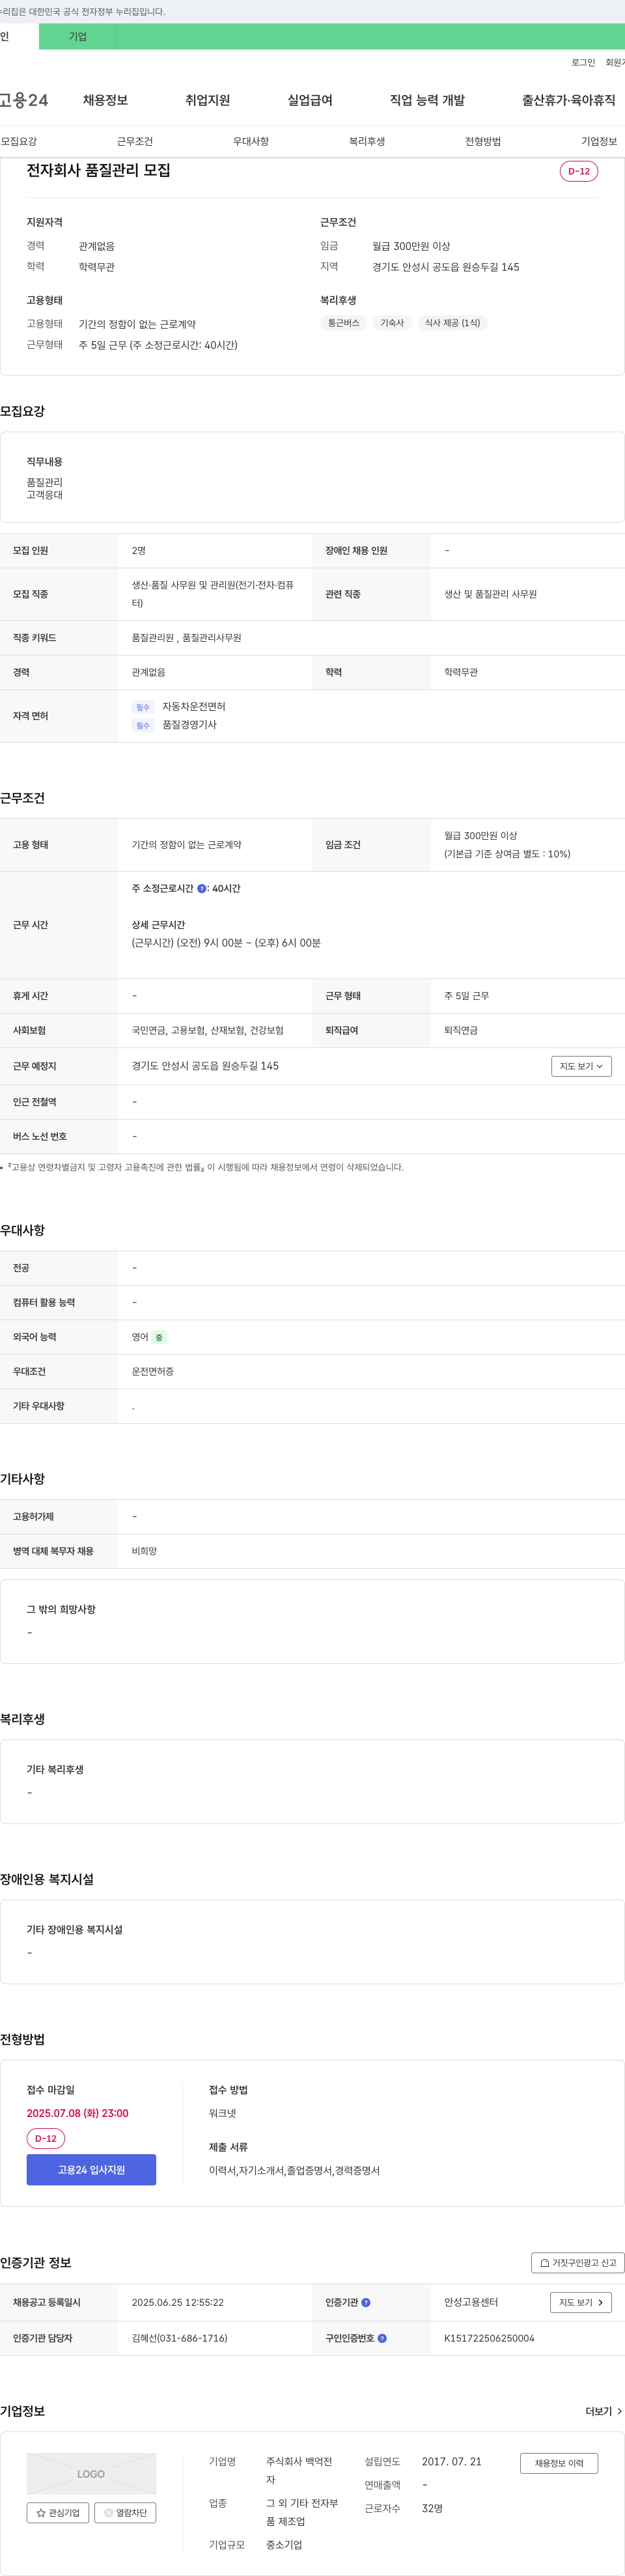This screenshot has width=625, height=2576.
Task: Click the 식사 제공 (1식) tag
Action: pyautogui.click(x=452, y=323)
